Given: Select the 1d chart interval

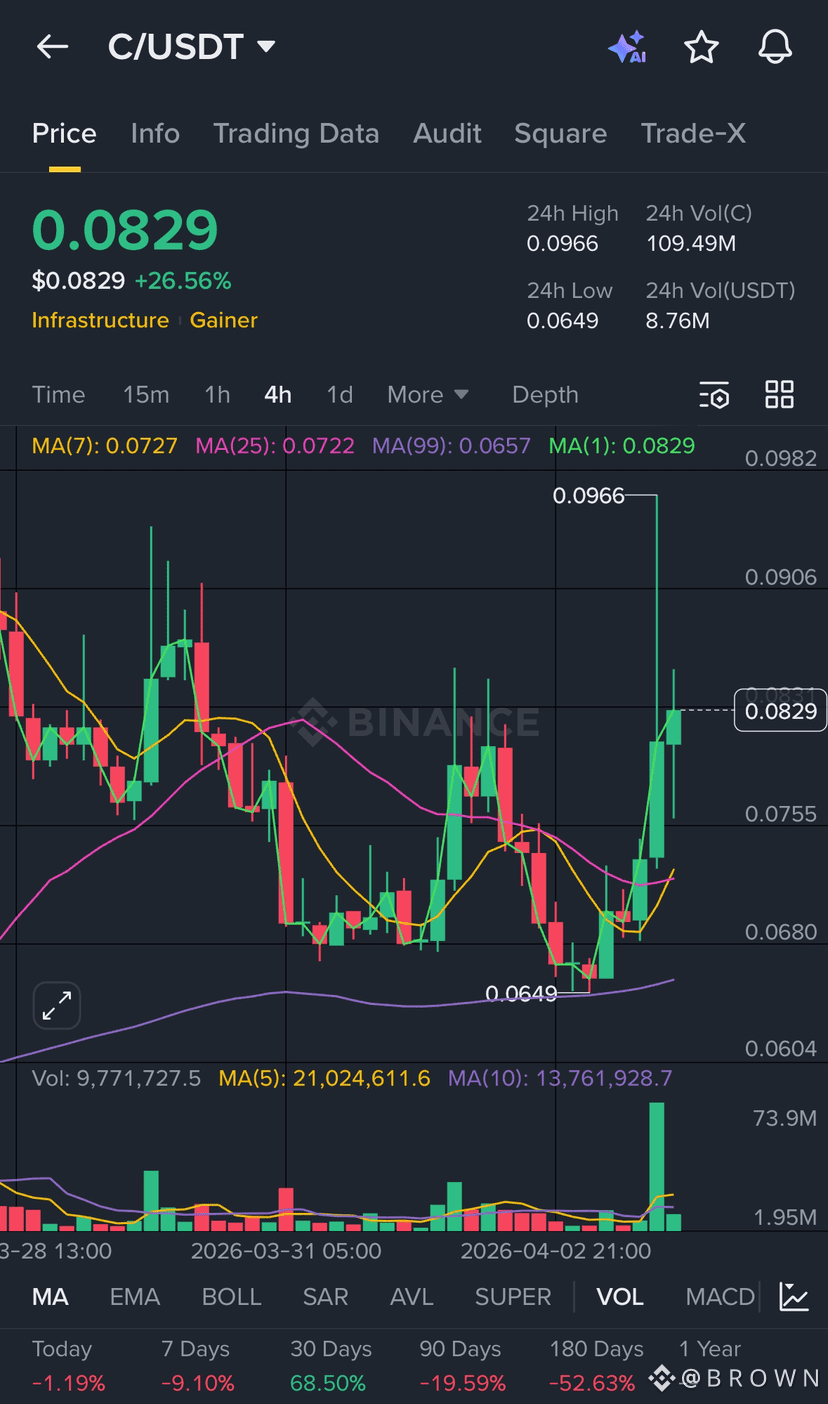Looking at the screenshot, I should tap(340, 395).
